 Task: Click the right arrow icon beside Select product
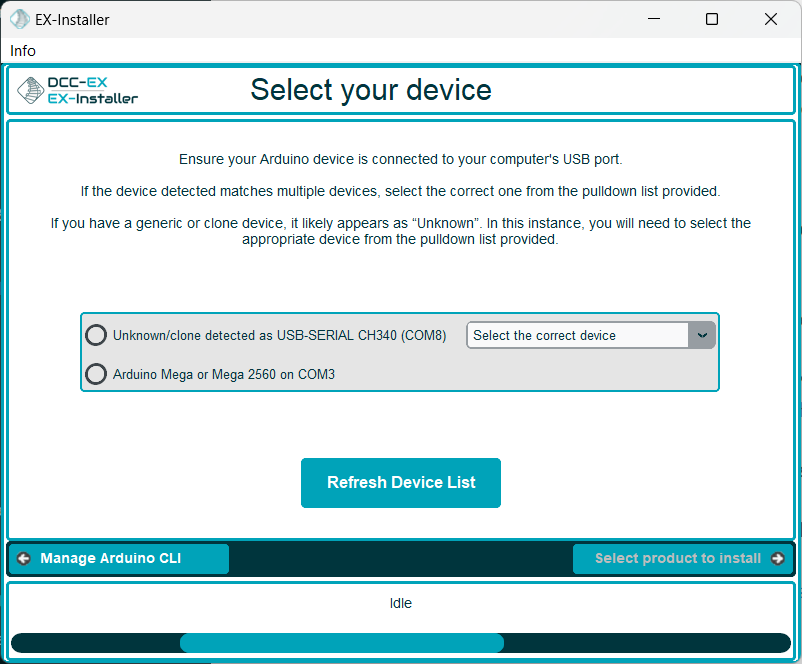click(778, 559)
